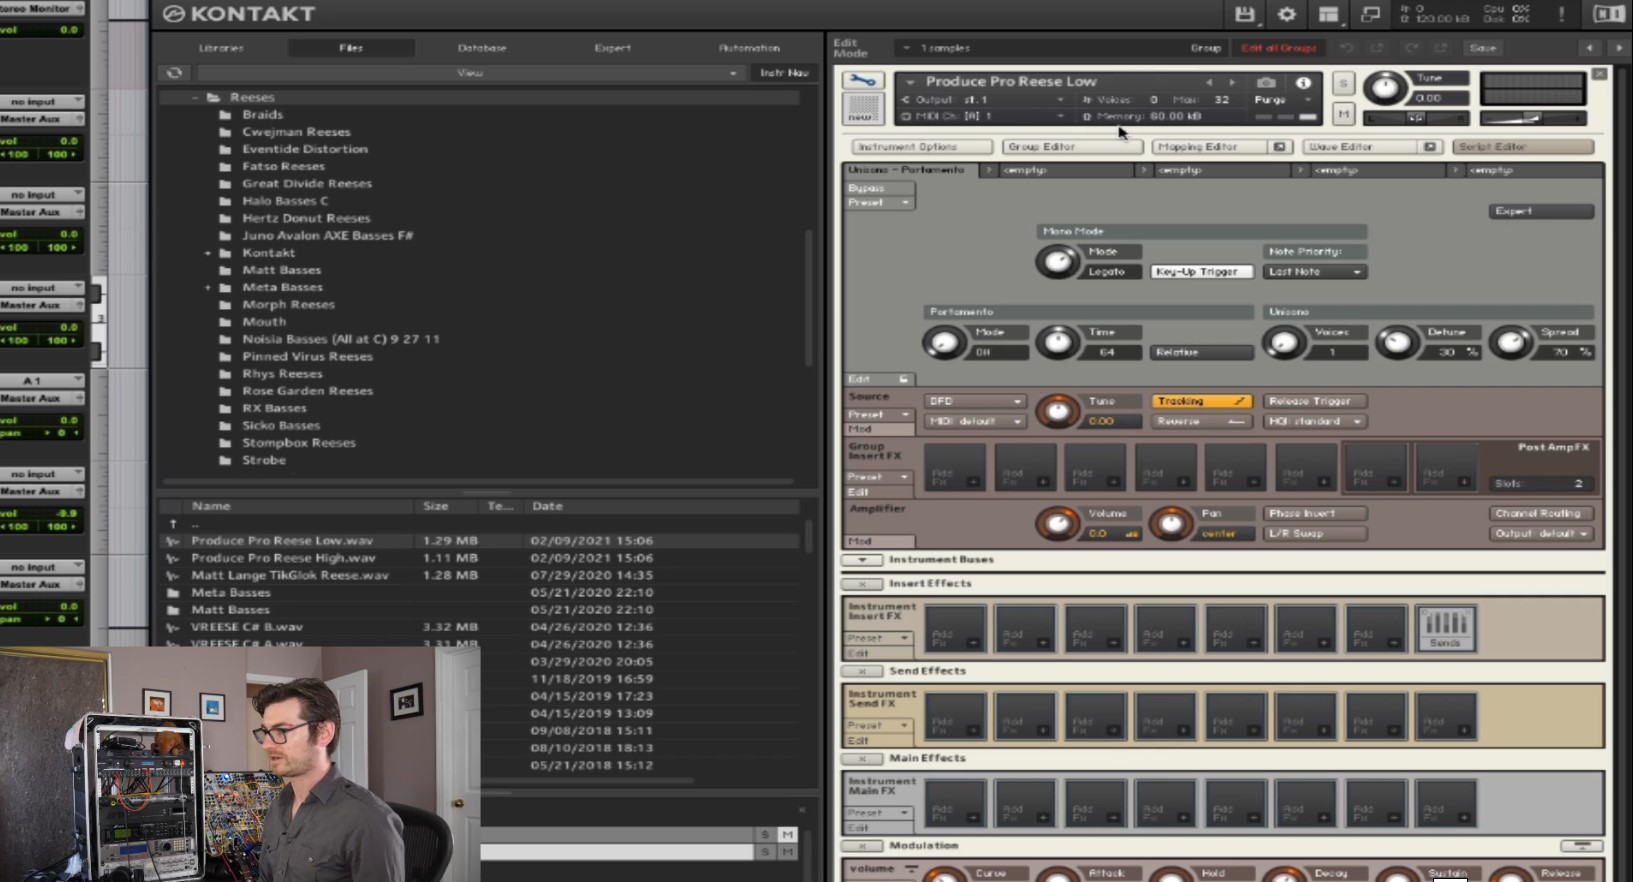Switch to Automation tab
The image size is (1633, 882).
pos(749,48)
